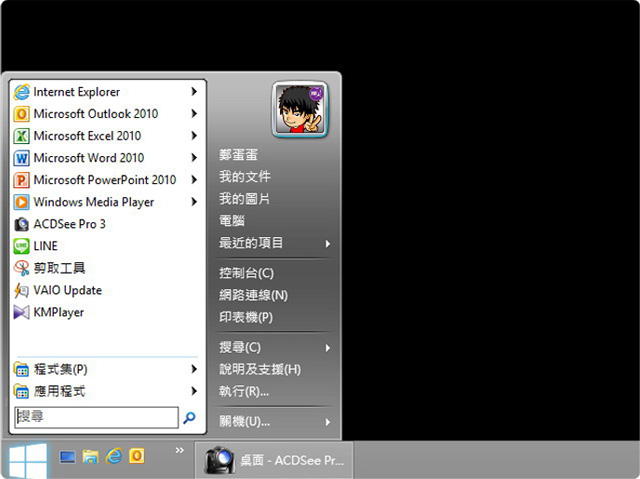Expand the 關機(U) options arrow
The width and height of the screenshot is (640, 479).
tap(327, 422)
